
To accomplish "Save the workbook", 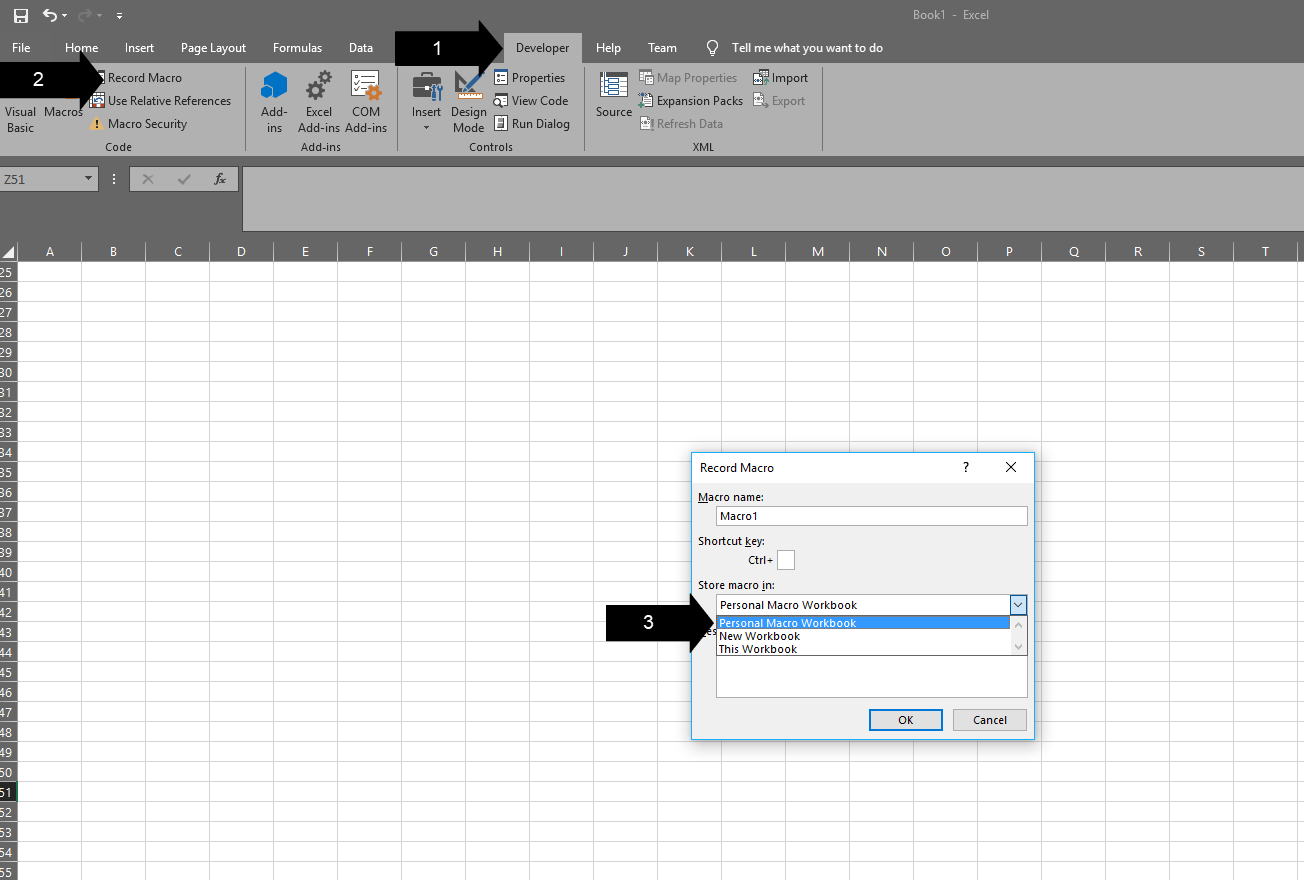I will 20,14.
